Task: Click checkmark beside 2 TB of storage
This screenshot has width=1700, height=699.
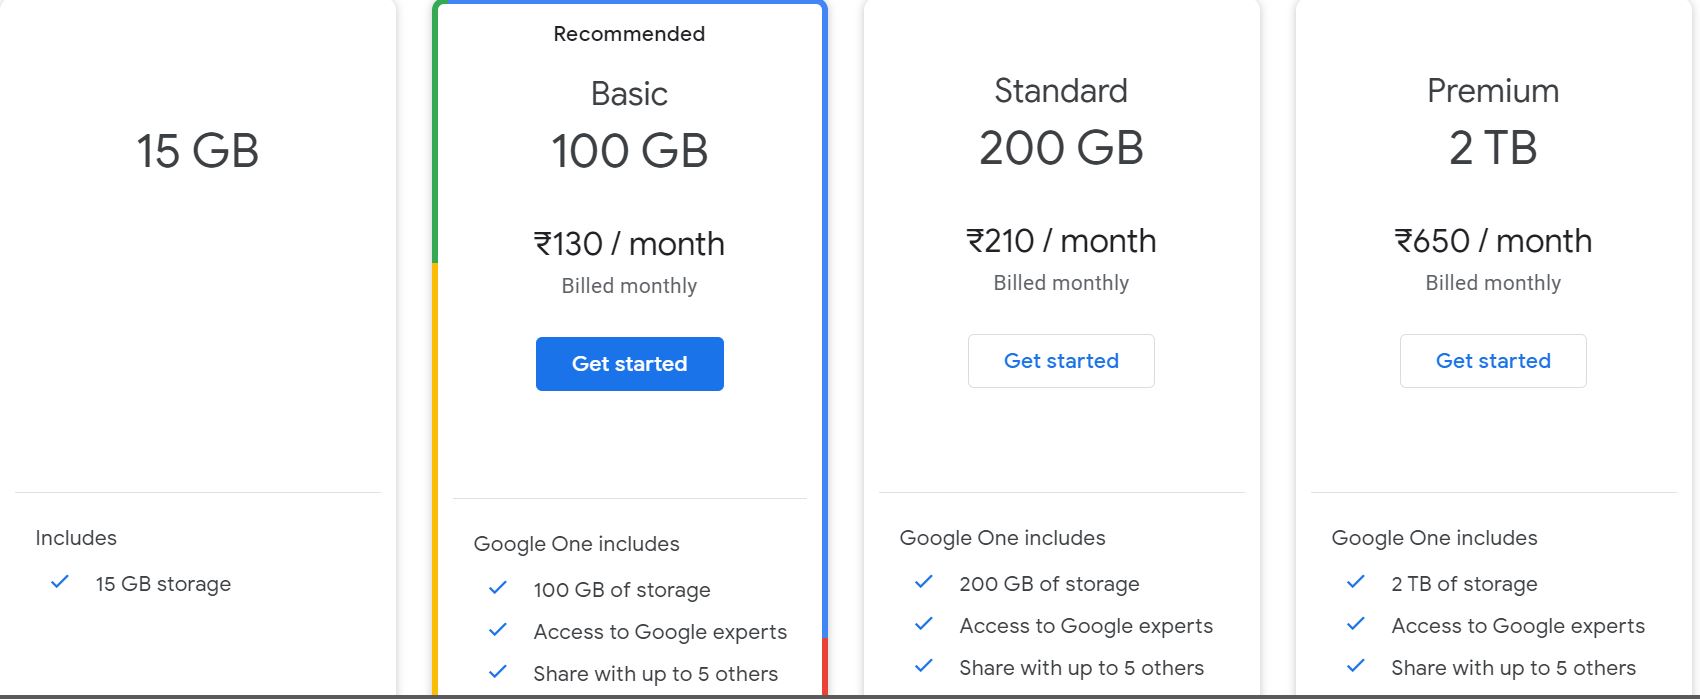Action: click(1356, 582)
